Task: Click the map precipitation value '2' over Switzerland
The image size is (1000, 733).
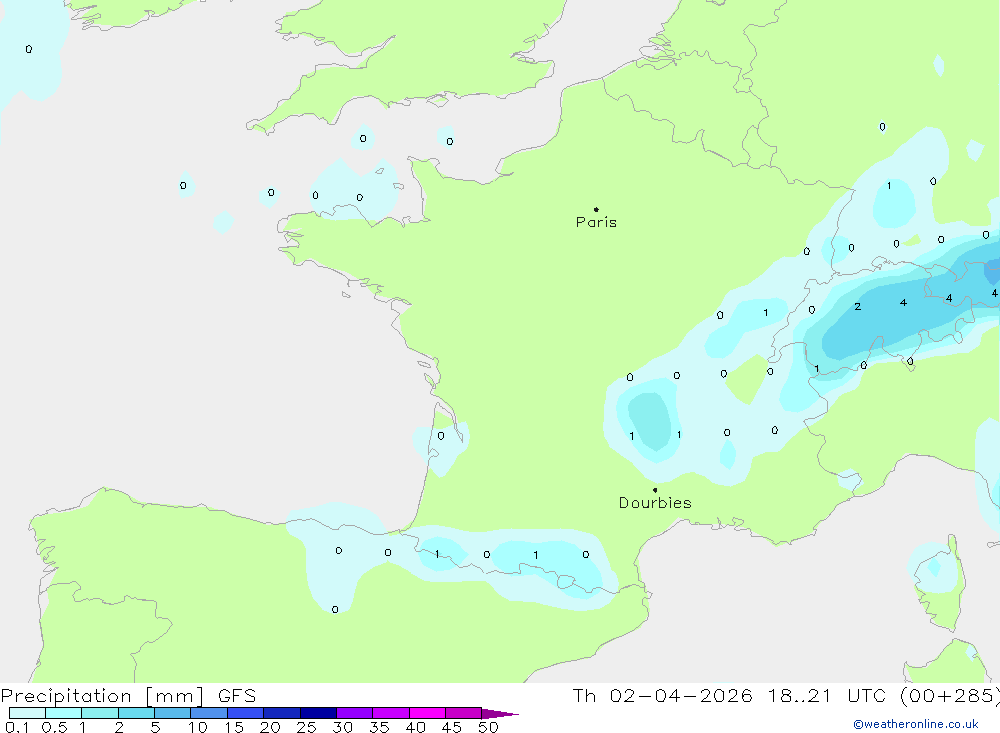Action: [858, 307]
